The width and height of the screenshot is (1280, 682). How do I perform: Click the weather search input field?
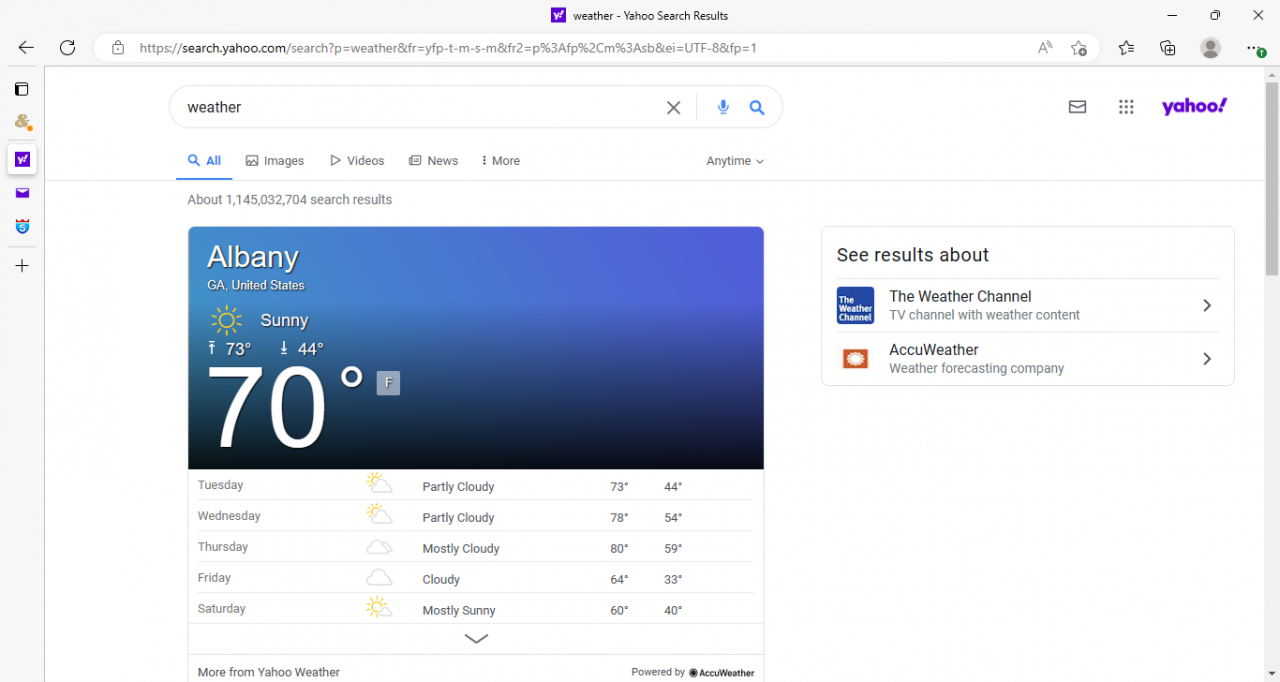pyautogui.click(x=420, y=107)
